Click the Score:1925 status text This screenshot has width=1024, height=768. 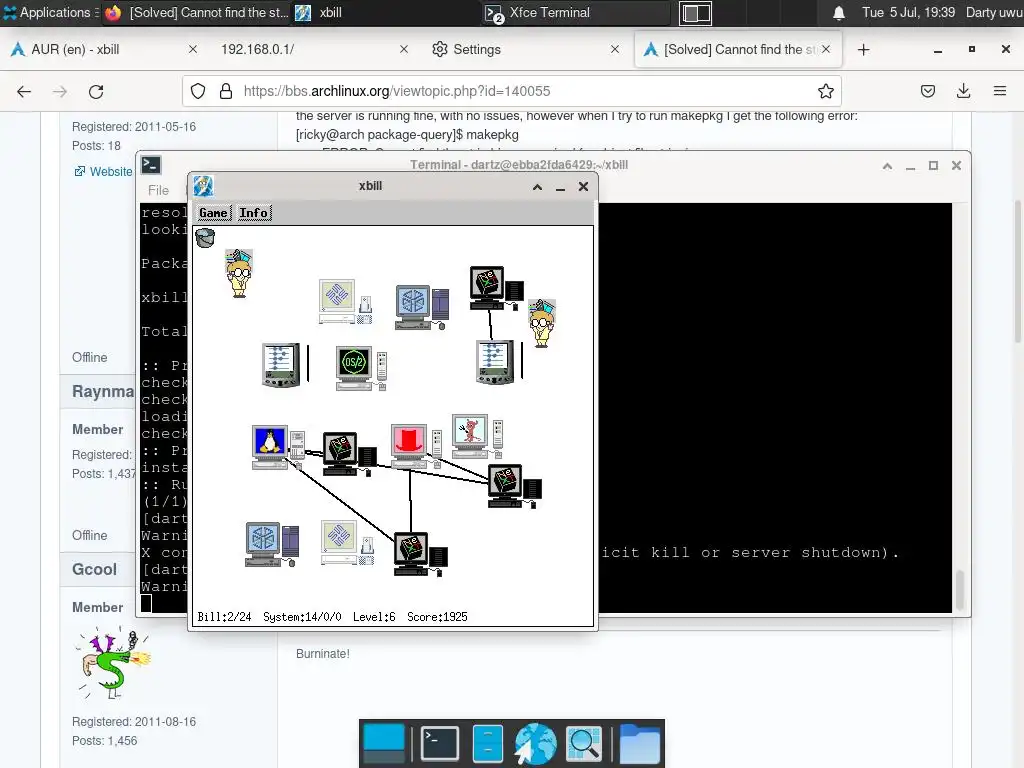point(437,617)
